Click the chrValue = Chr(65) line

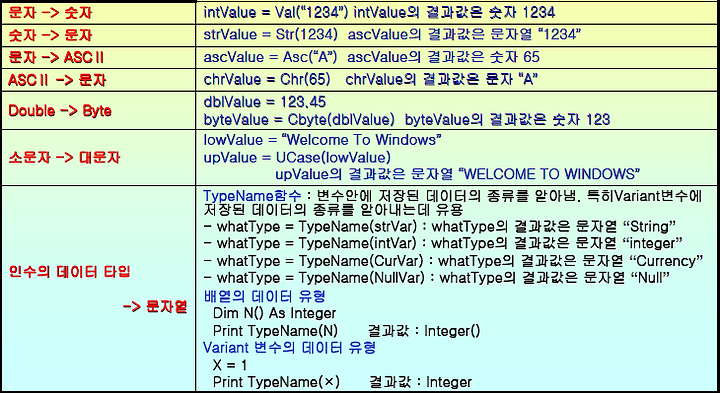pos(371,79)
